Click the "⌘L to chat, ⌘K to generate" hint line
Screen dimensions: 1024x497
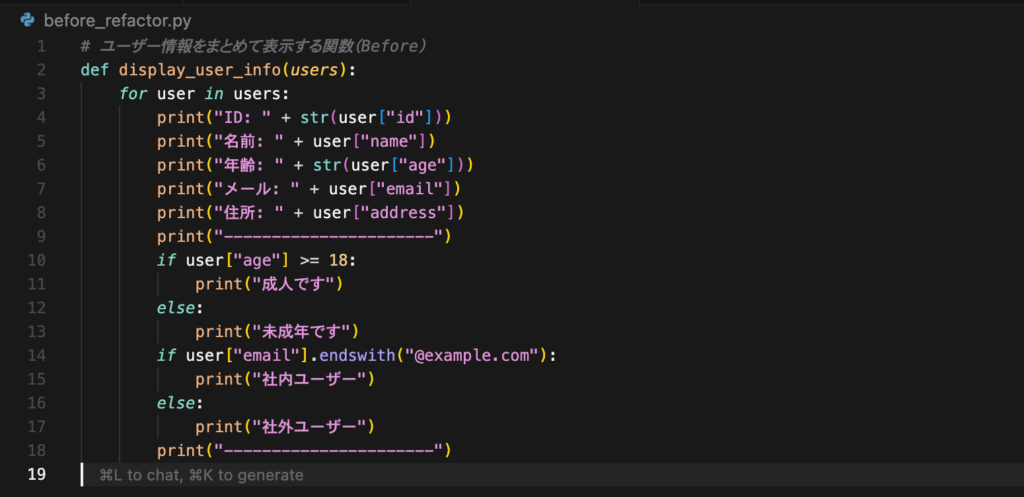[201, 475]
